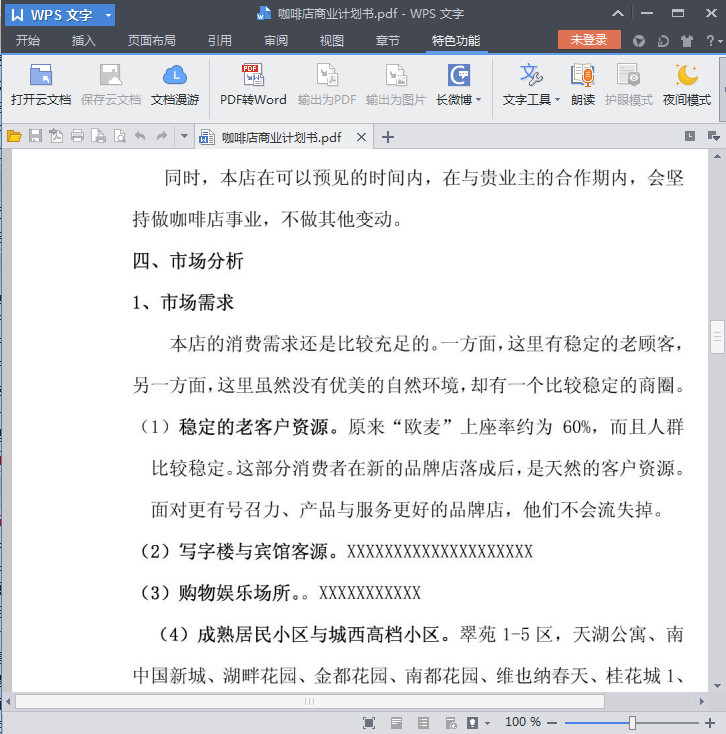726x734 pixels.
Task: Convert with PDF转Word tool
Action: click(x=253, y=85)
